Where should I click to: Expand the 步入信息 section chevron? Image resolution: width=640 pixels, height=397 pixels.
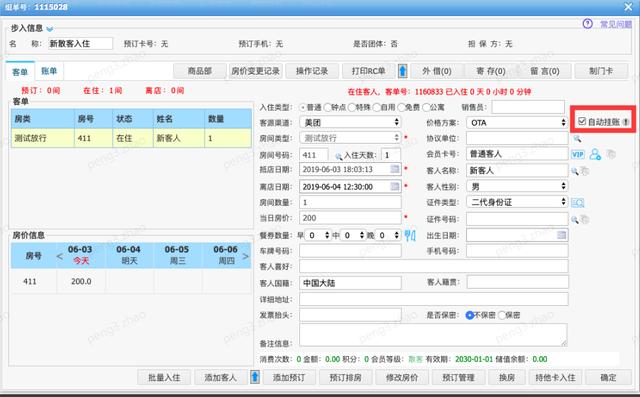pyautogui.click(x=50, y=29)
